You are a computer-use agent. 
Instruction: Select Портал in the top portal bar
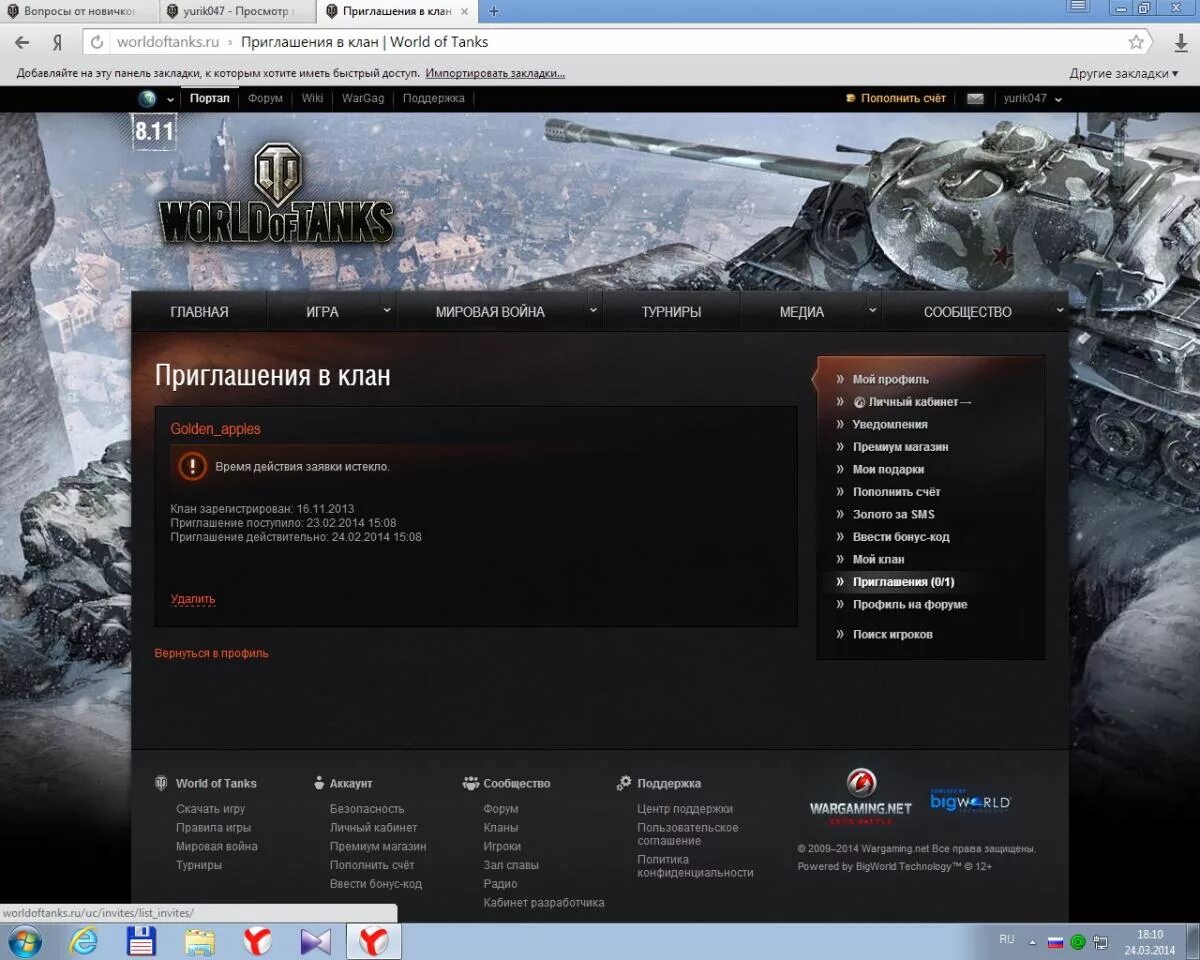coord(210,99)
